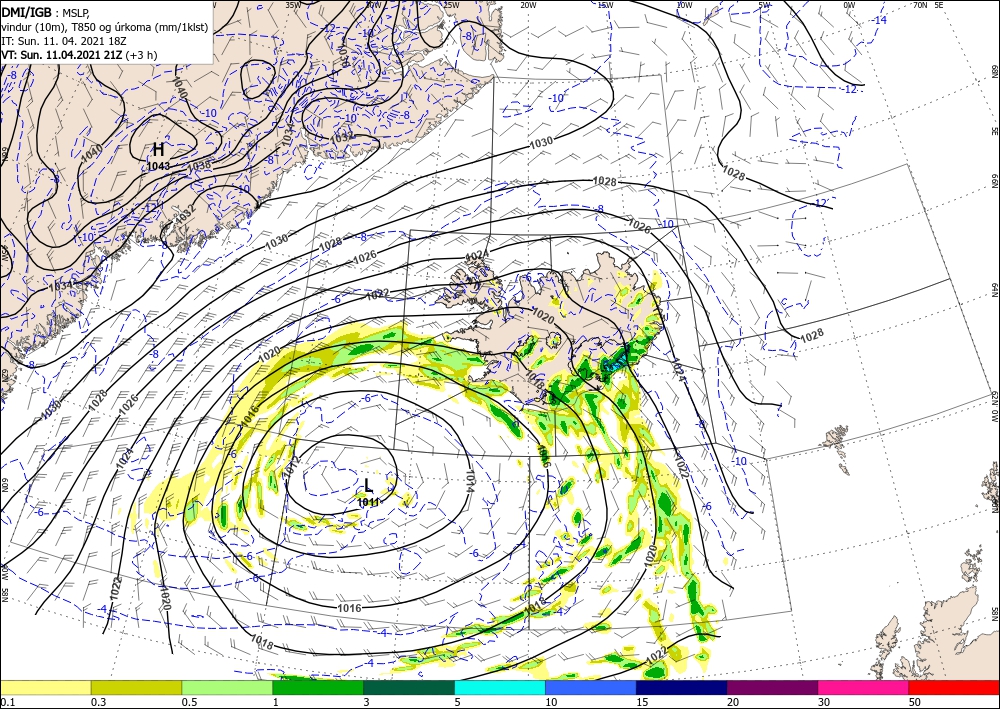Select the green 1–3 legend color band
1000x709 pixels.
tap(318, 687)
